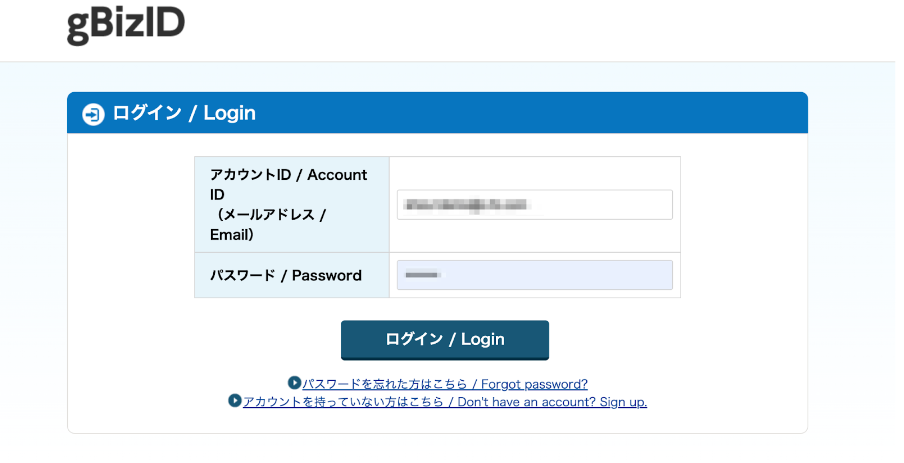Click the gBizID logo
The height and width of the screenshot is (463, 904).
(126, 25)
